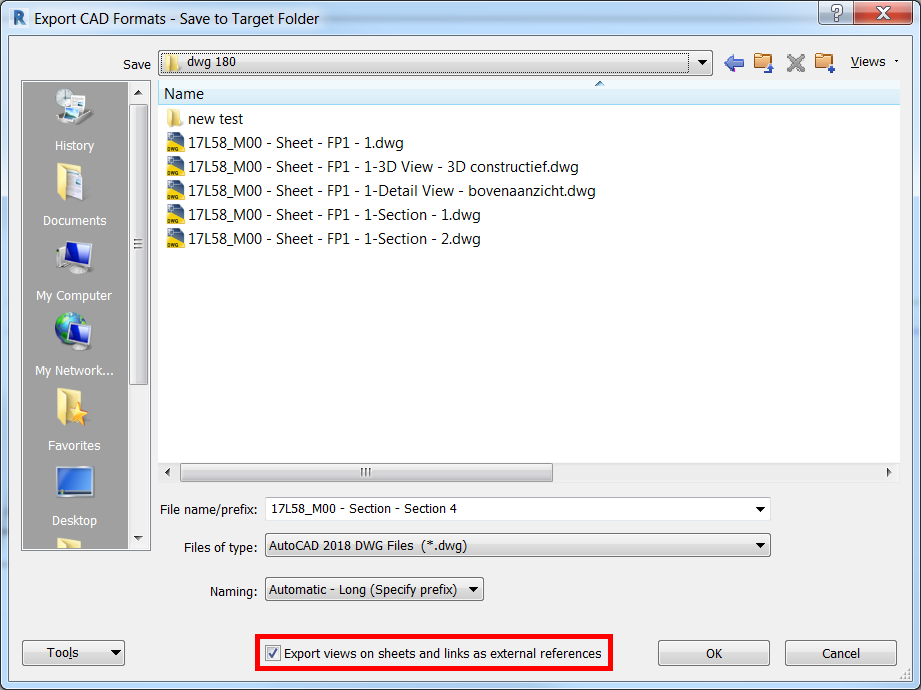
Task: Click the OK button
Action: [x=714, y=653]
